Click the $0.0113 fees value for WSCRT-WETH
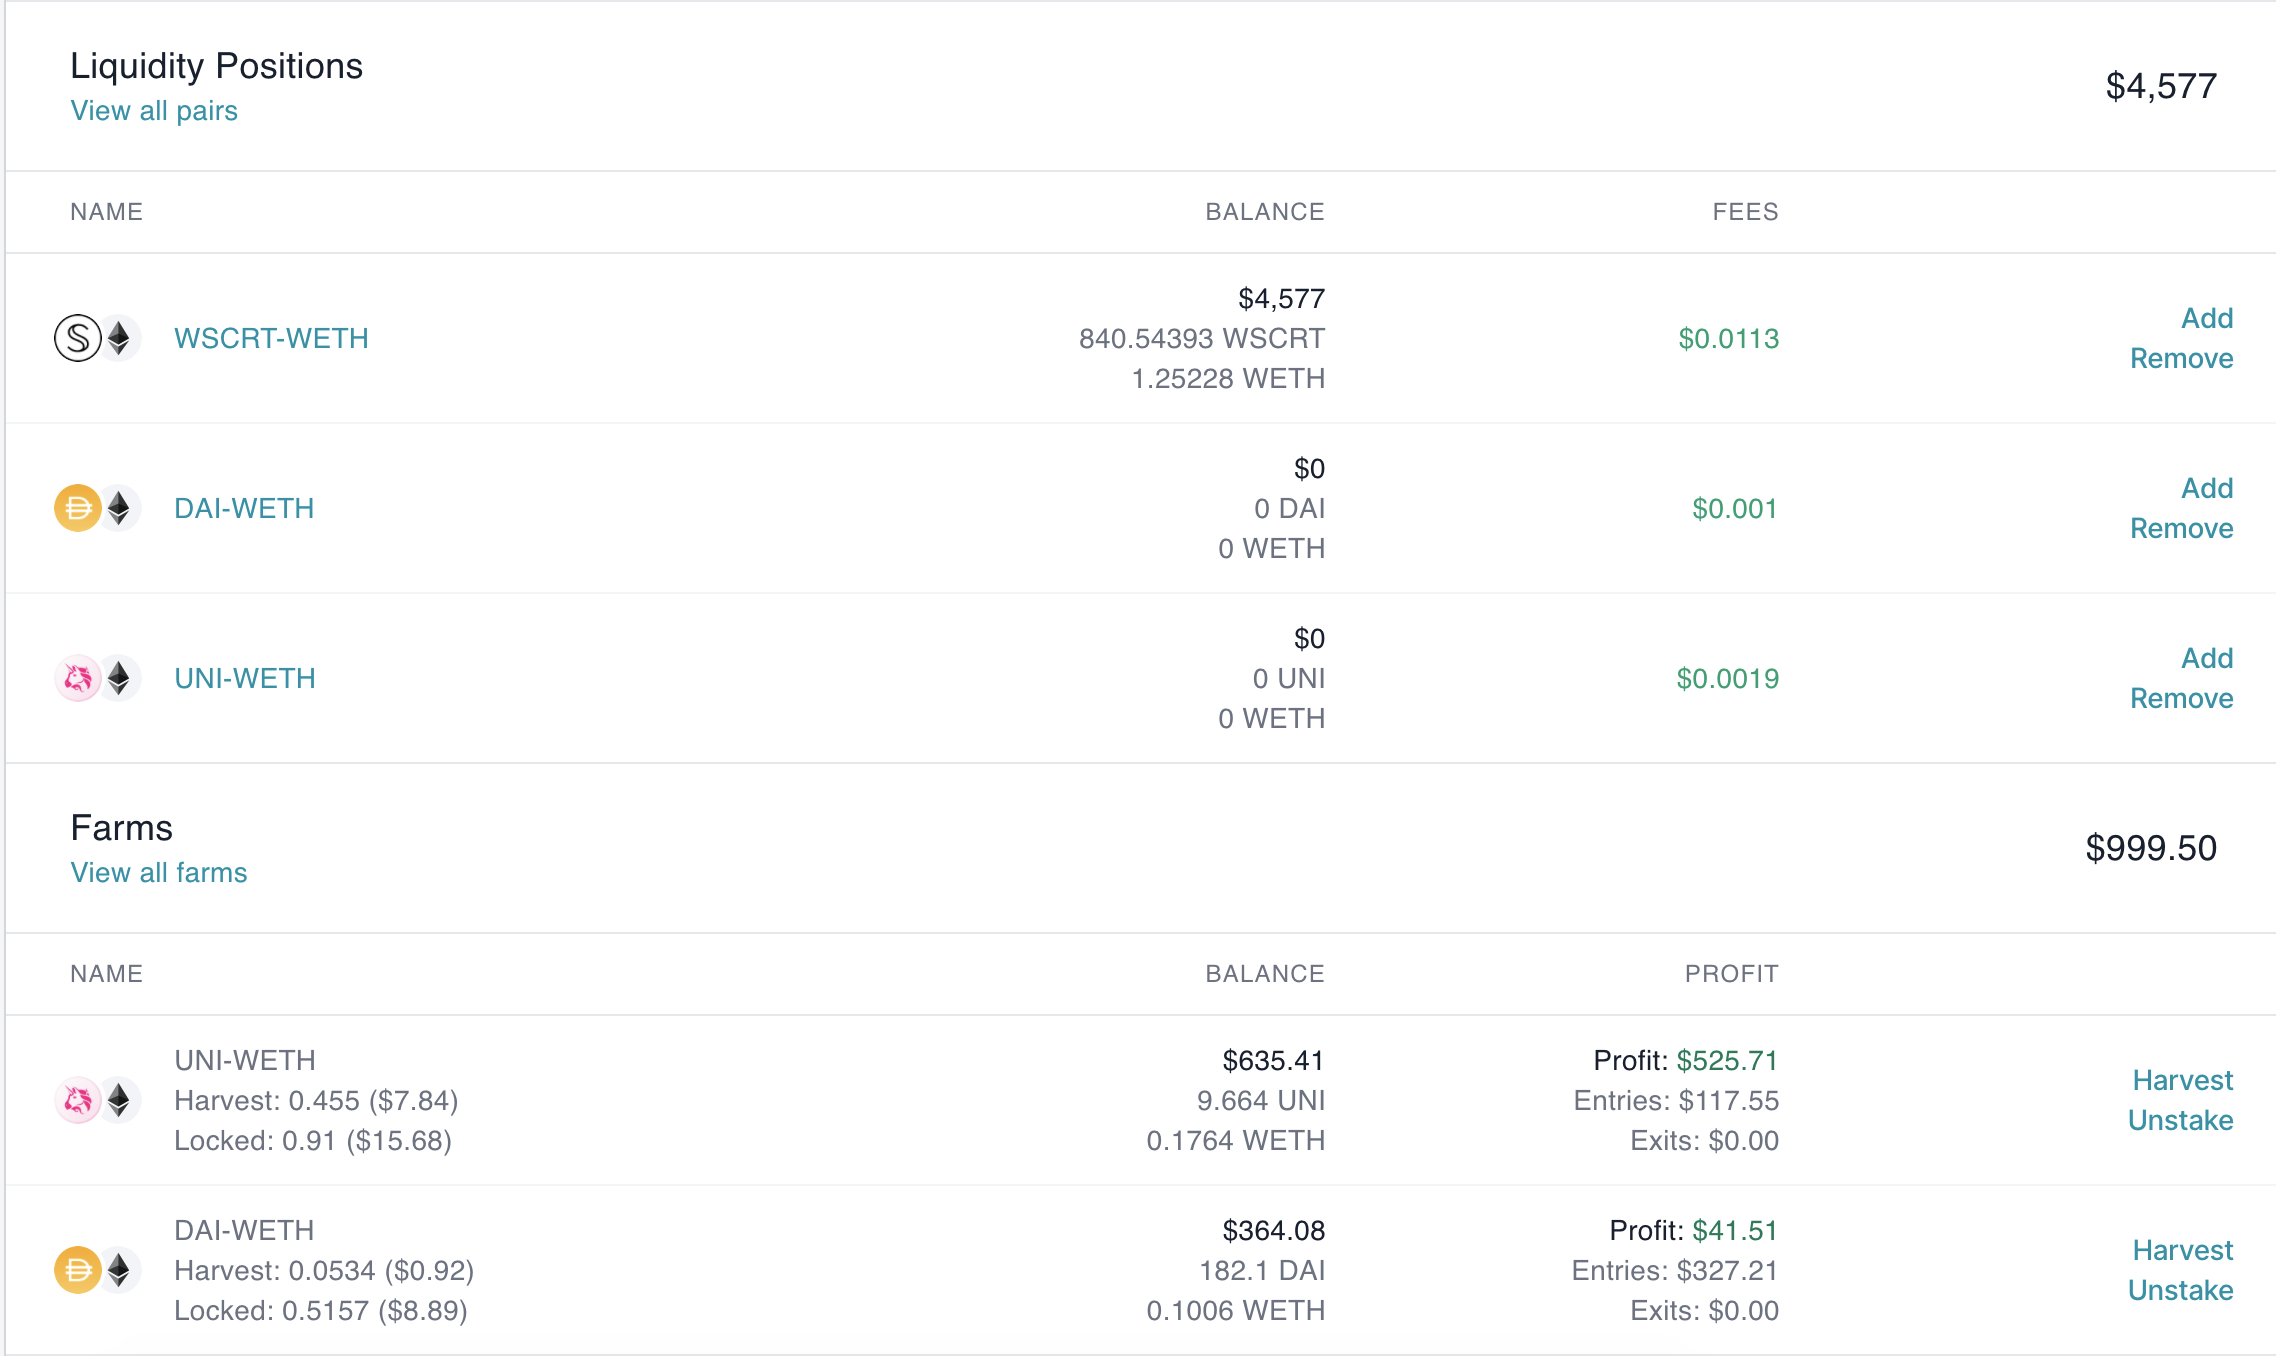This screenshot has width=2276, height=1356. point(1728,338)
